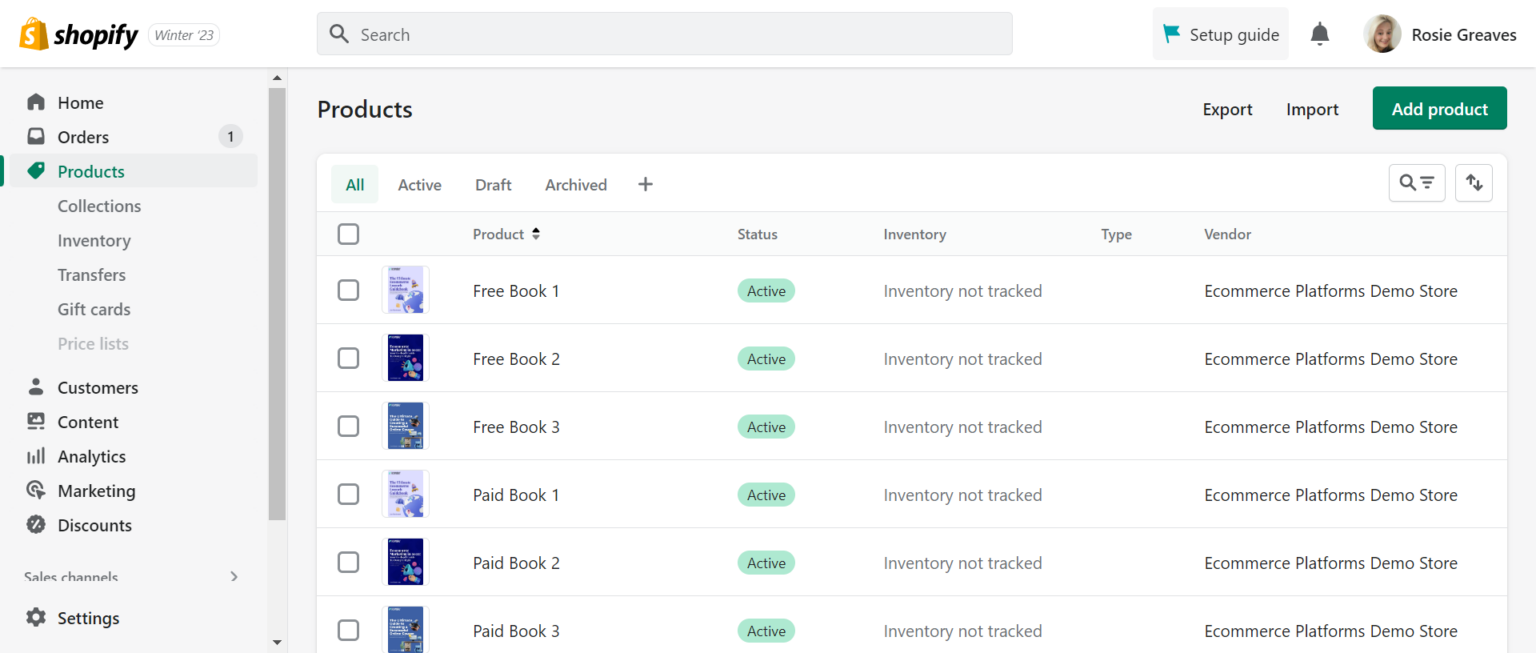Open the Home section
The height and width of the screenshot is (653, 1536).
click(x=82, y=102)
